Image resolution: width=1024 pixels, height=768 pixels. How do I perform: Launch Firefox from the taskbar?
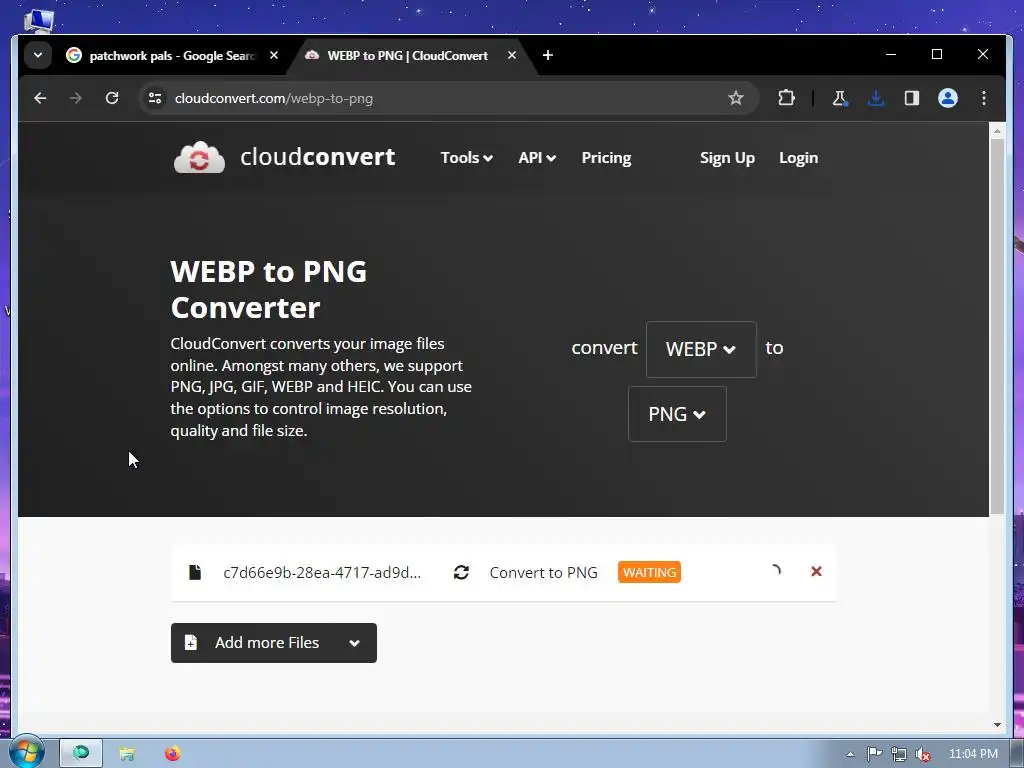pyautogui.click(x=172, y=754)
